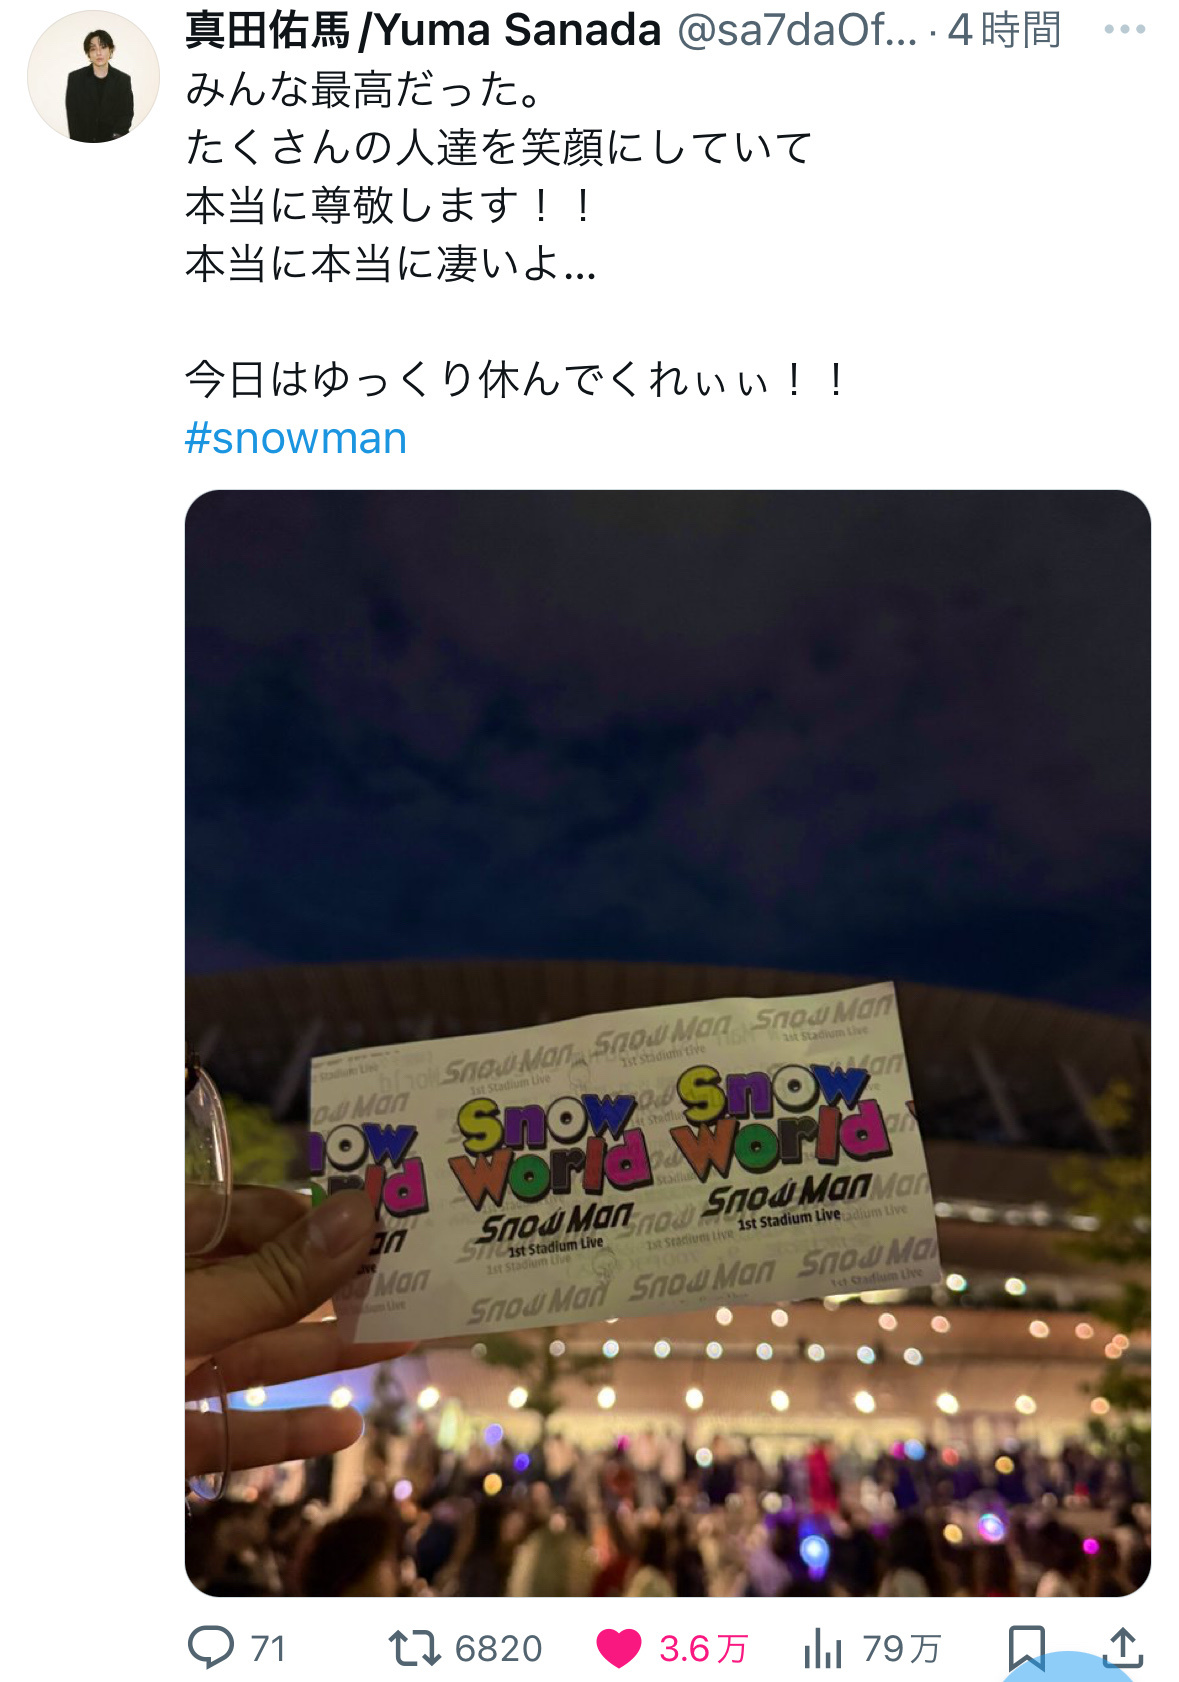Unlike the tweet via pink heart
This screenshot has height=1682, width=1179.
pyautogui.click(x=619, y=1648)
